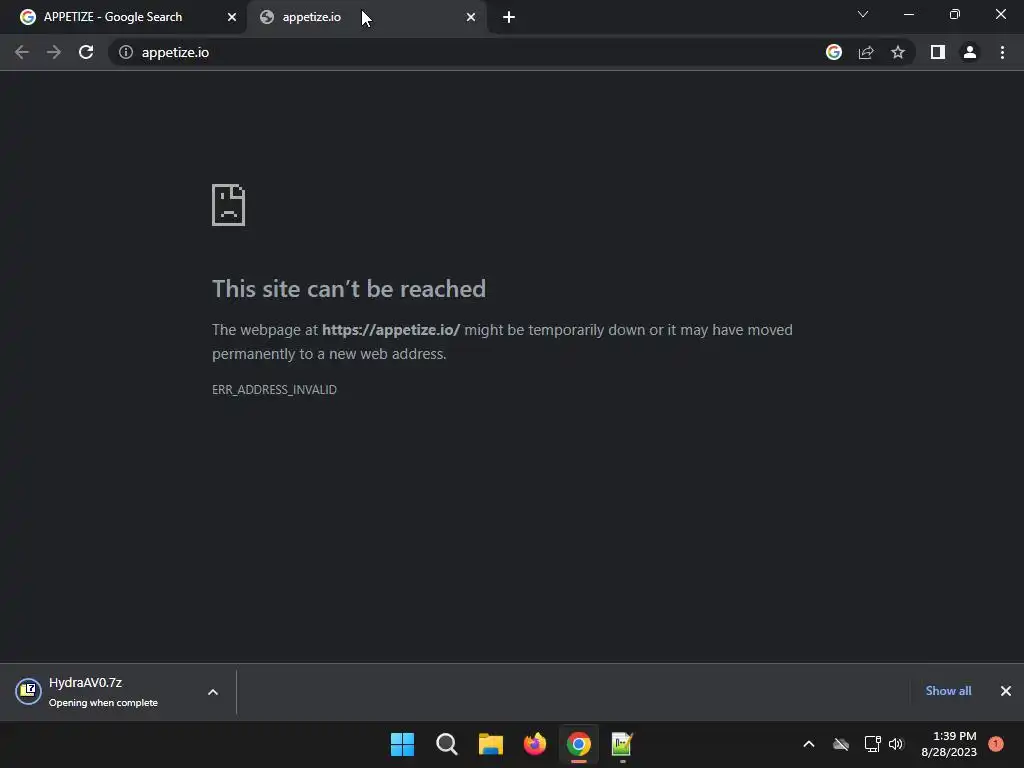View site information icon in address bar
The height and width of the screenshot is (768, 1024).
[x=126, y=52]
